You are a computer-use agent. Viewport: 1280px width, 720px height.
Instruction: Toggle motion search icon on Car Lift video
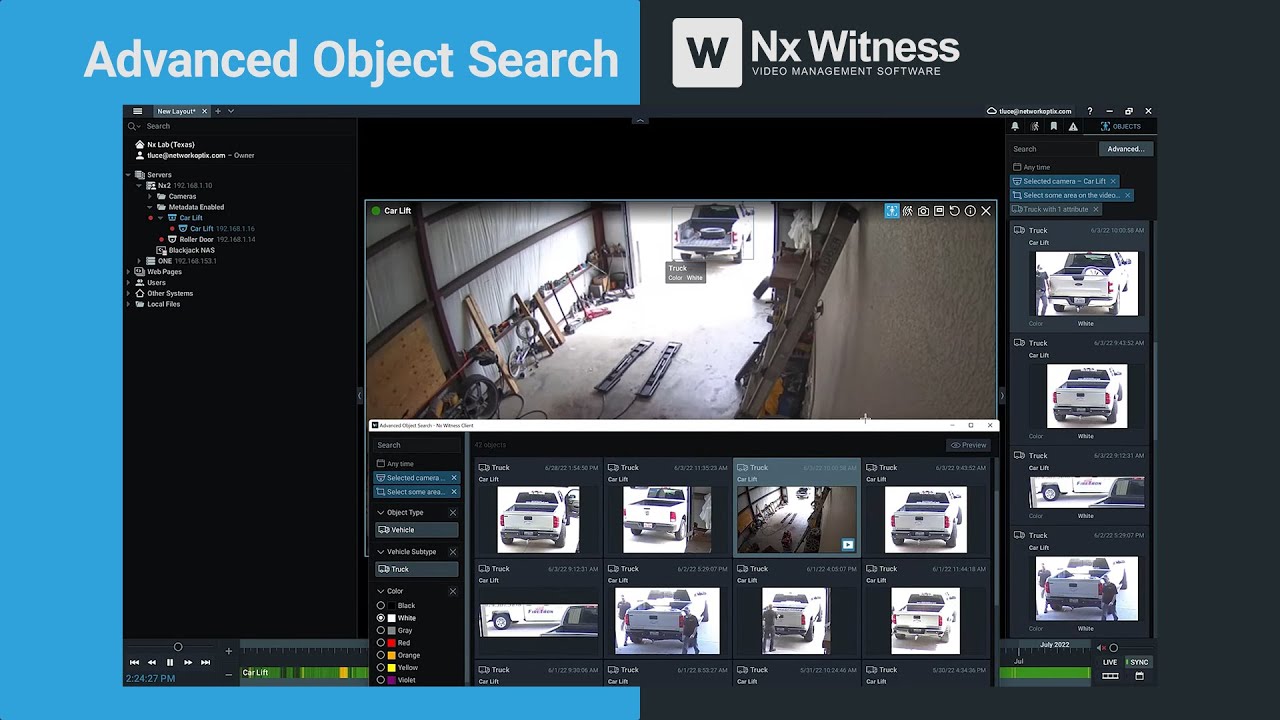pos(907,211)
